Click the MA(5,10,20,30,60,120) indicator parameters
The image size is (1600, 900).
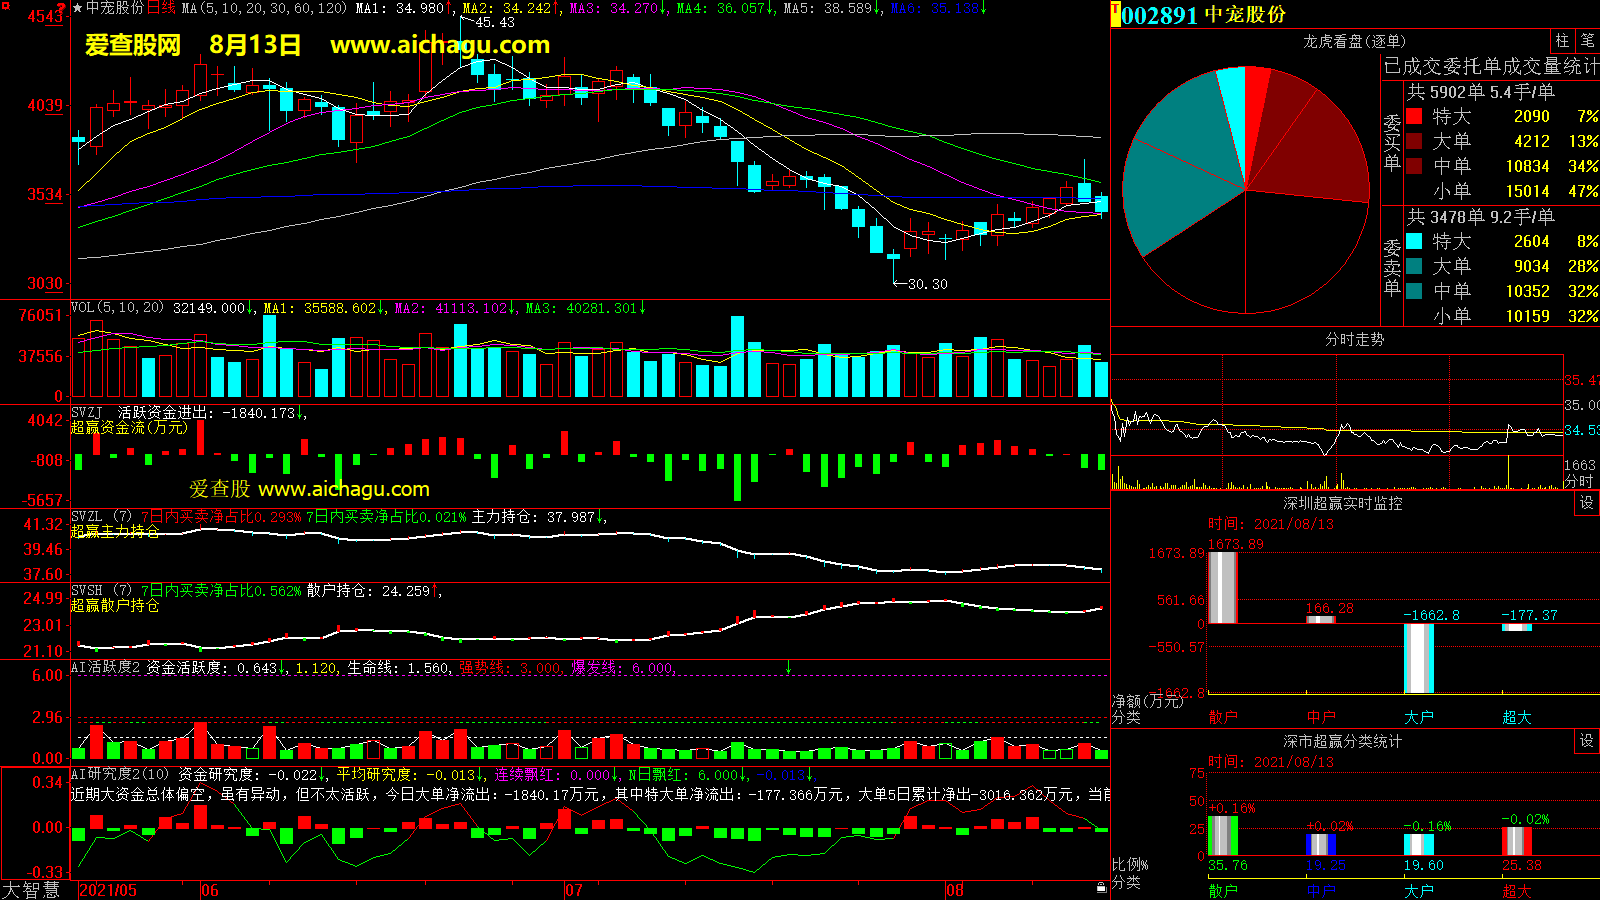pyautogui.click(x=263, y=8)
